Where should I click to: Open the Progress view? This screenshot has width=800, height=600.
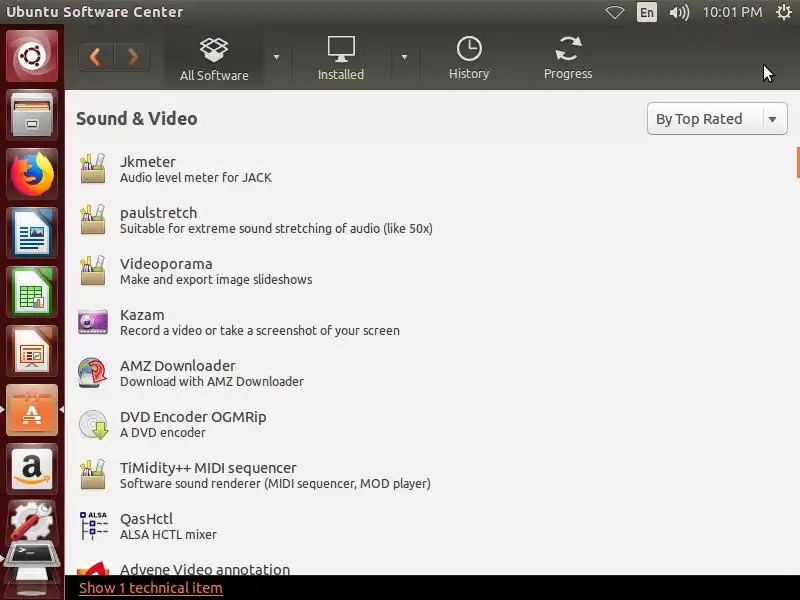click(568, 59)
